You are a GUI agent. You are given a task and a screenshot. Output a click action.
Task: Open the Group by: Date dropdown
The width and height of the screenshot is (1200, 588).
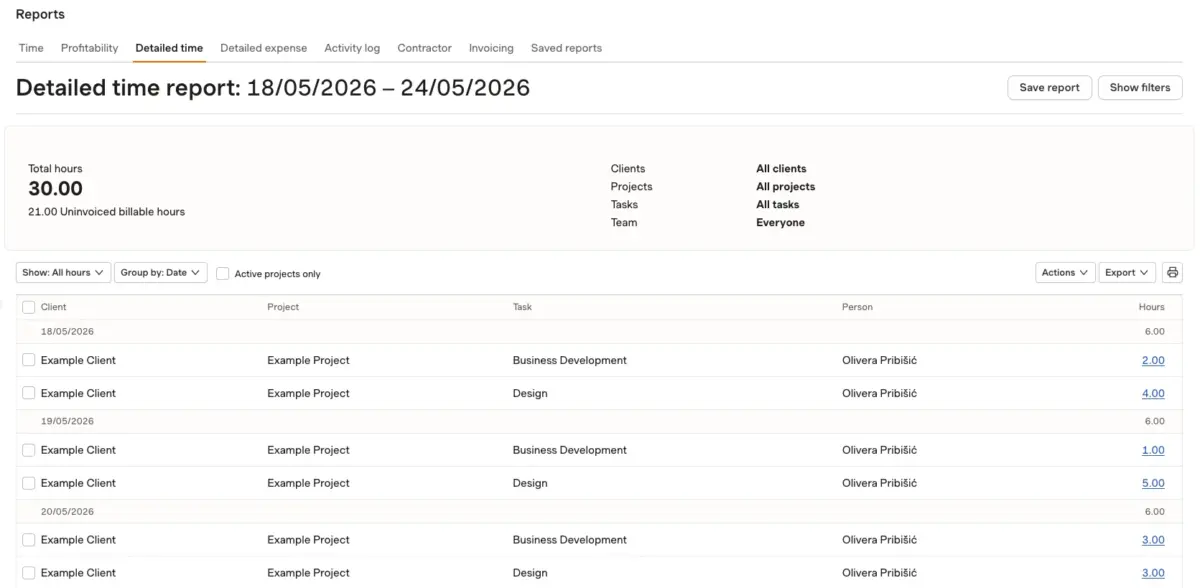click(x=161, y=272)
